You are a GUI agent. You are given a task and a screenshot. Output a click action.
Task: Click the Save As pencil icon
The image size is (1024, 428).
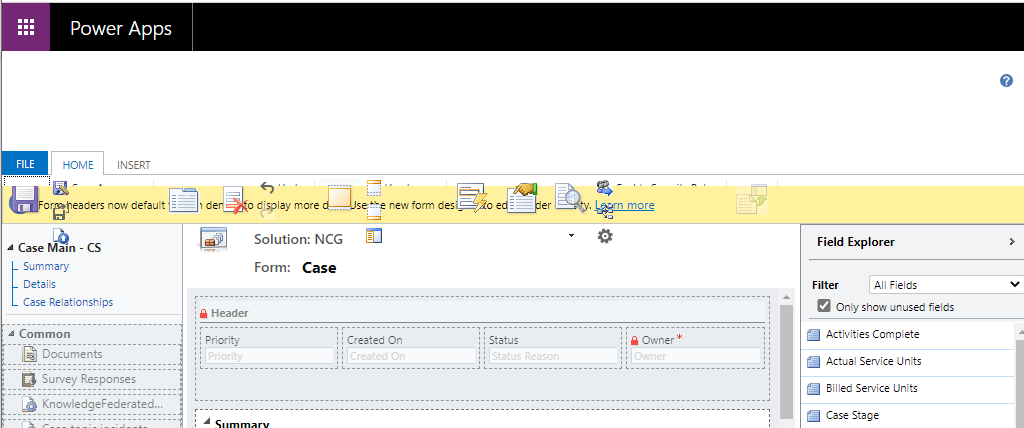61,188
